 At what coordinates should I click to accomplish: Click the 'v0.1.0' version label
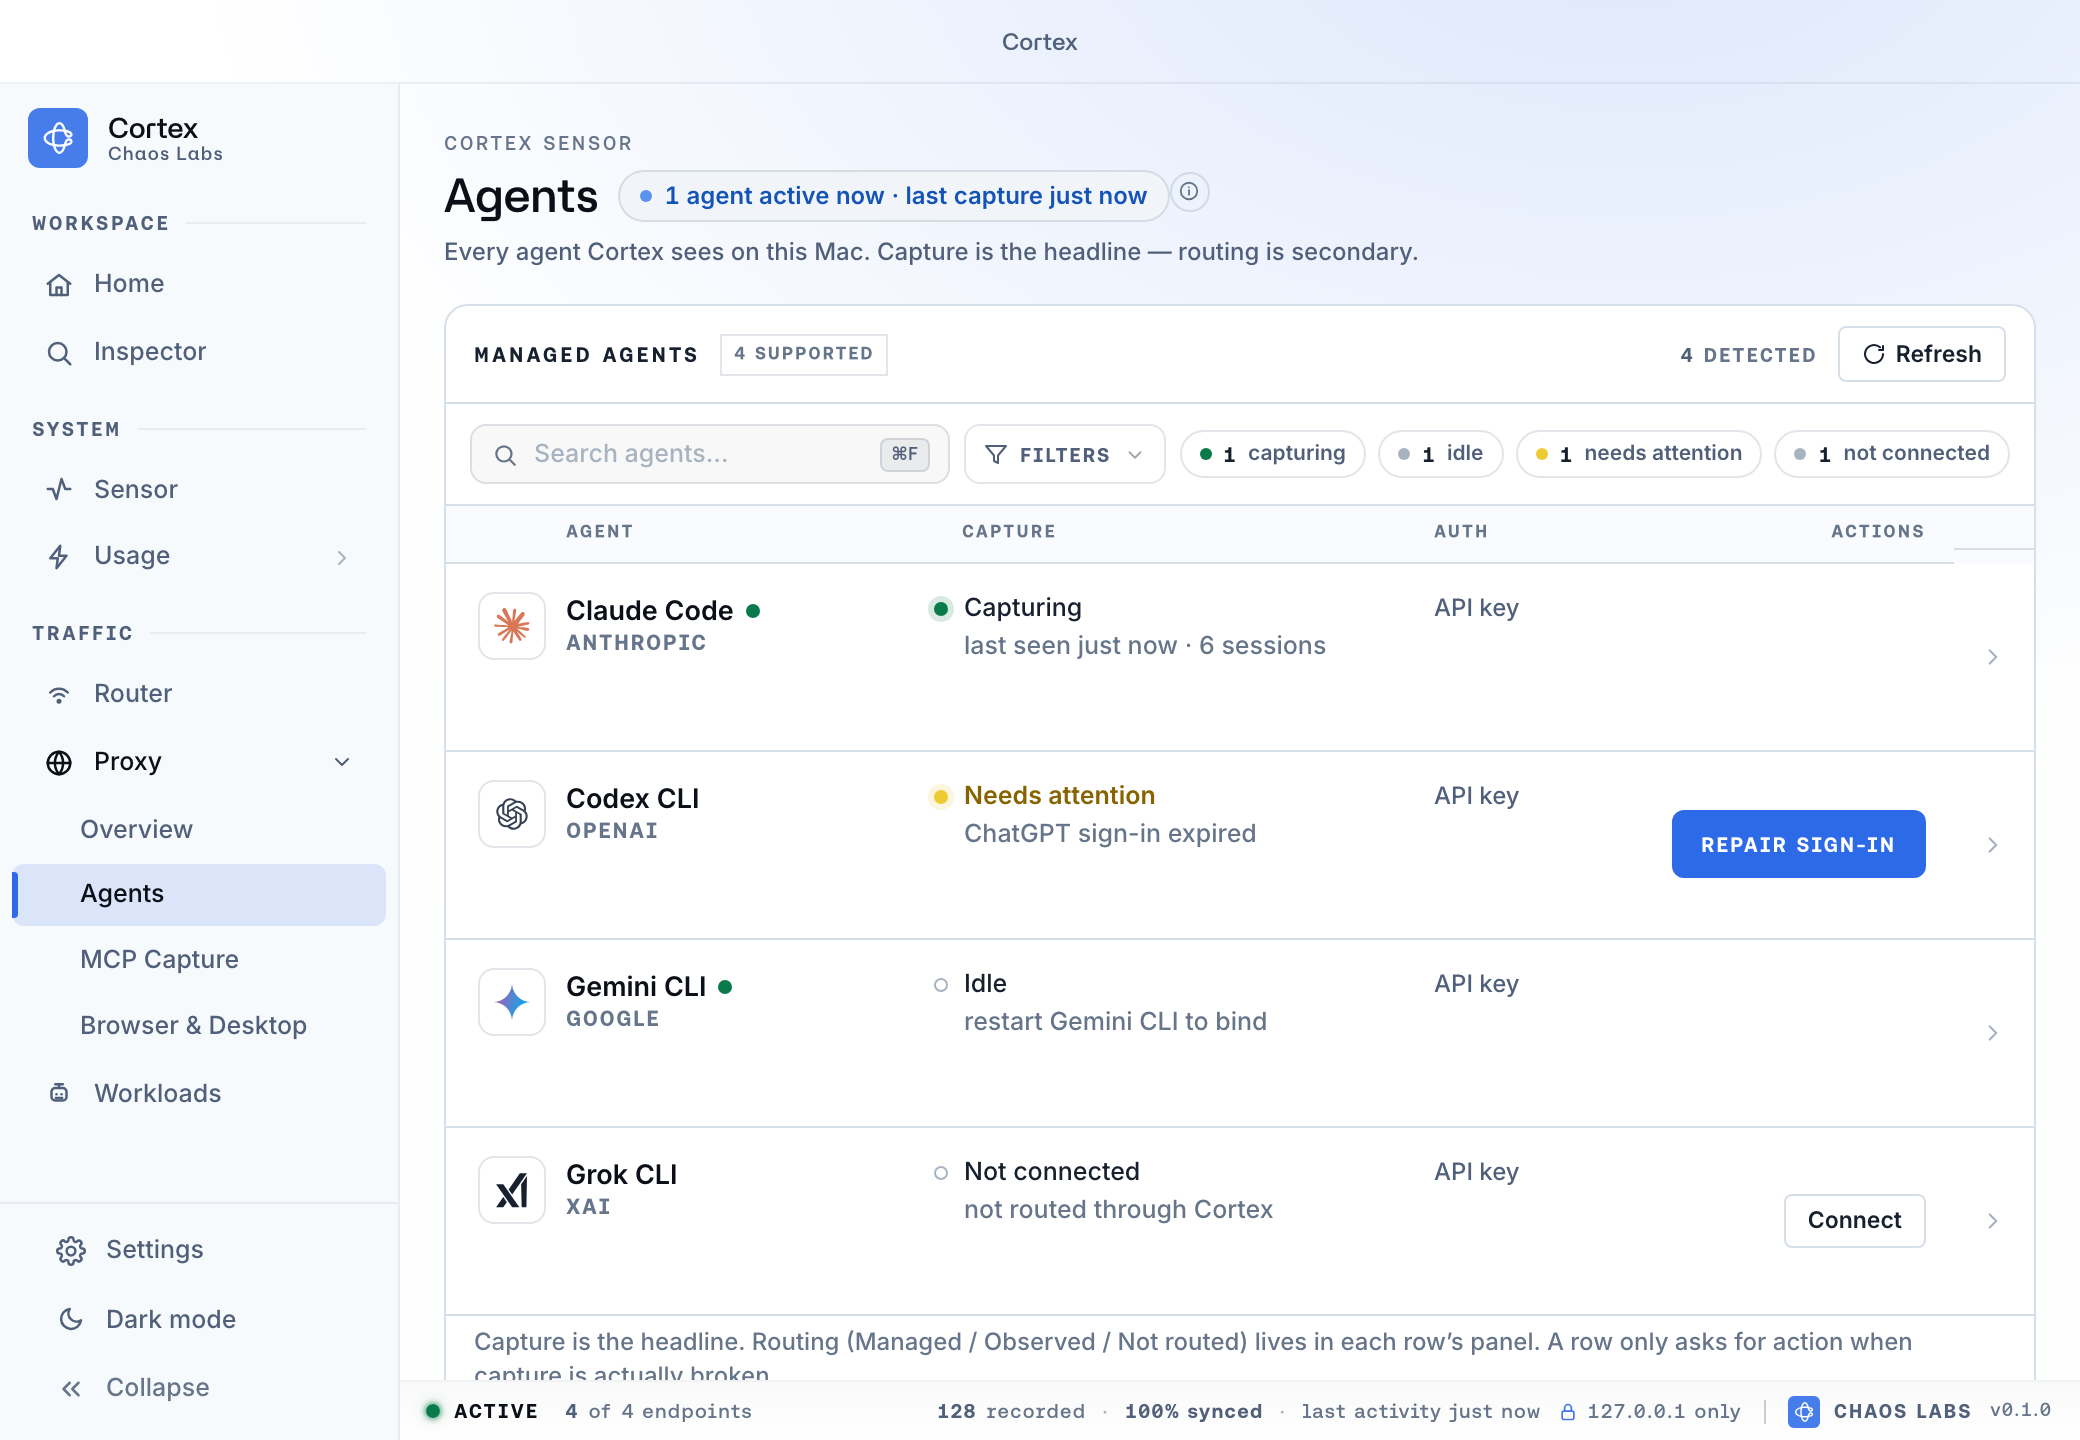click(2020, 1411)
